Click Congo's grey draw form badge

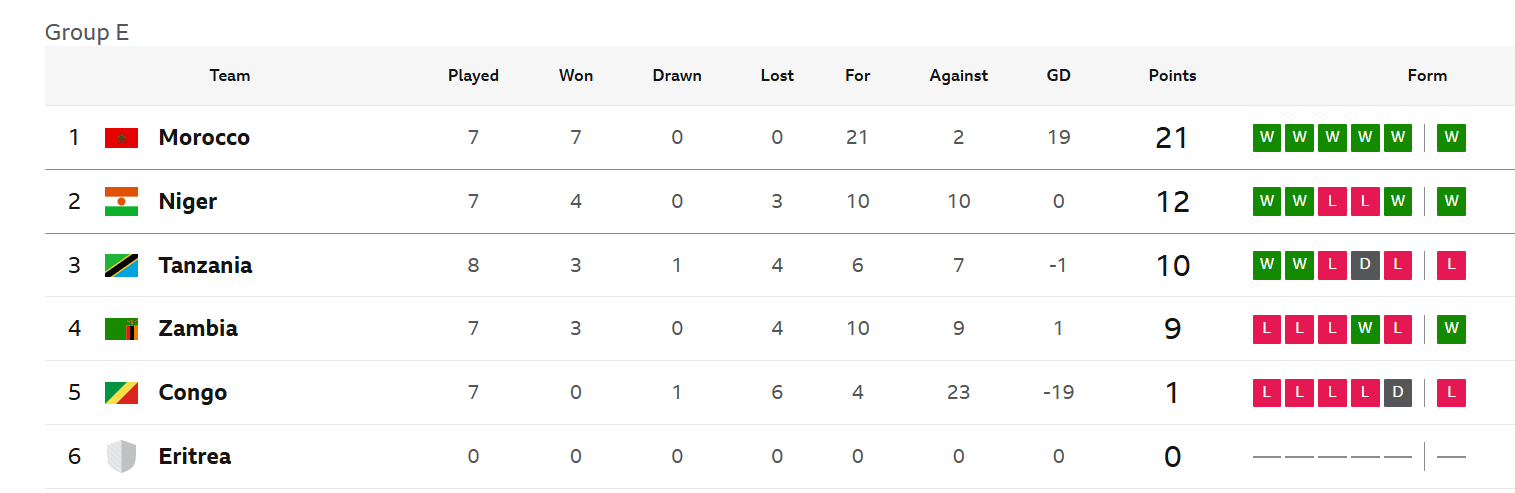1397,393
